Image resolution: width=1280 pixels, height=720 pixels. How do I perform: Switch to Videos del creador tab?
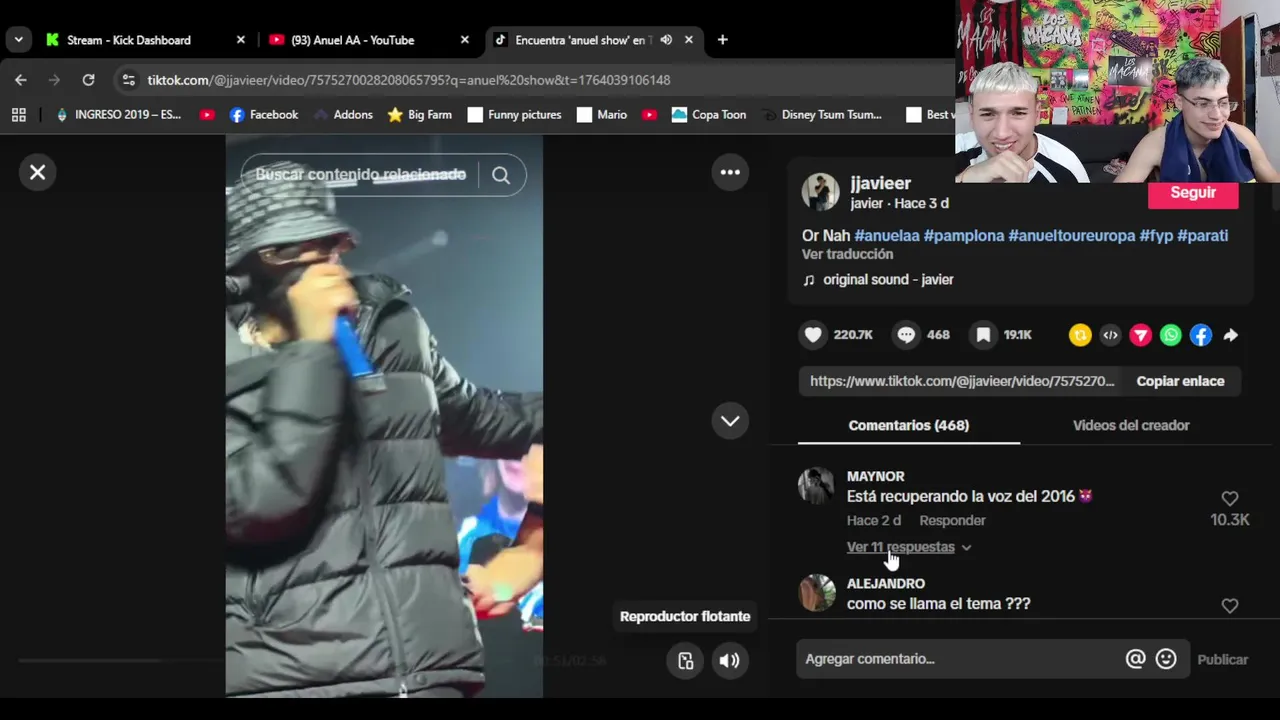[1131, 425]
